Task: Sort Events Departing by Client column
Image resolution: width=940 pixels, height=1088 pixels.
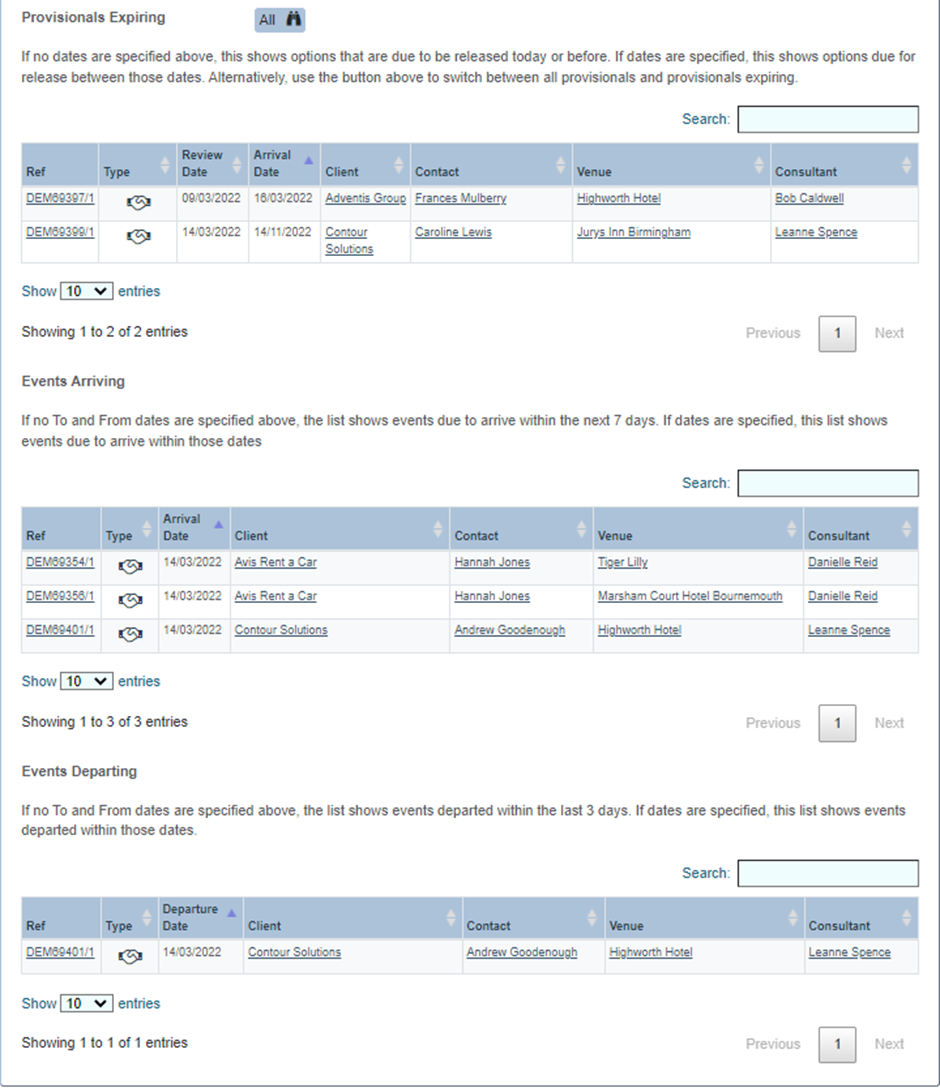Action: coord(352,917)
